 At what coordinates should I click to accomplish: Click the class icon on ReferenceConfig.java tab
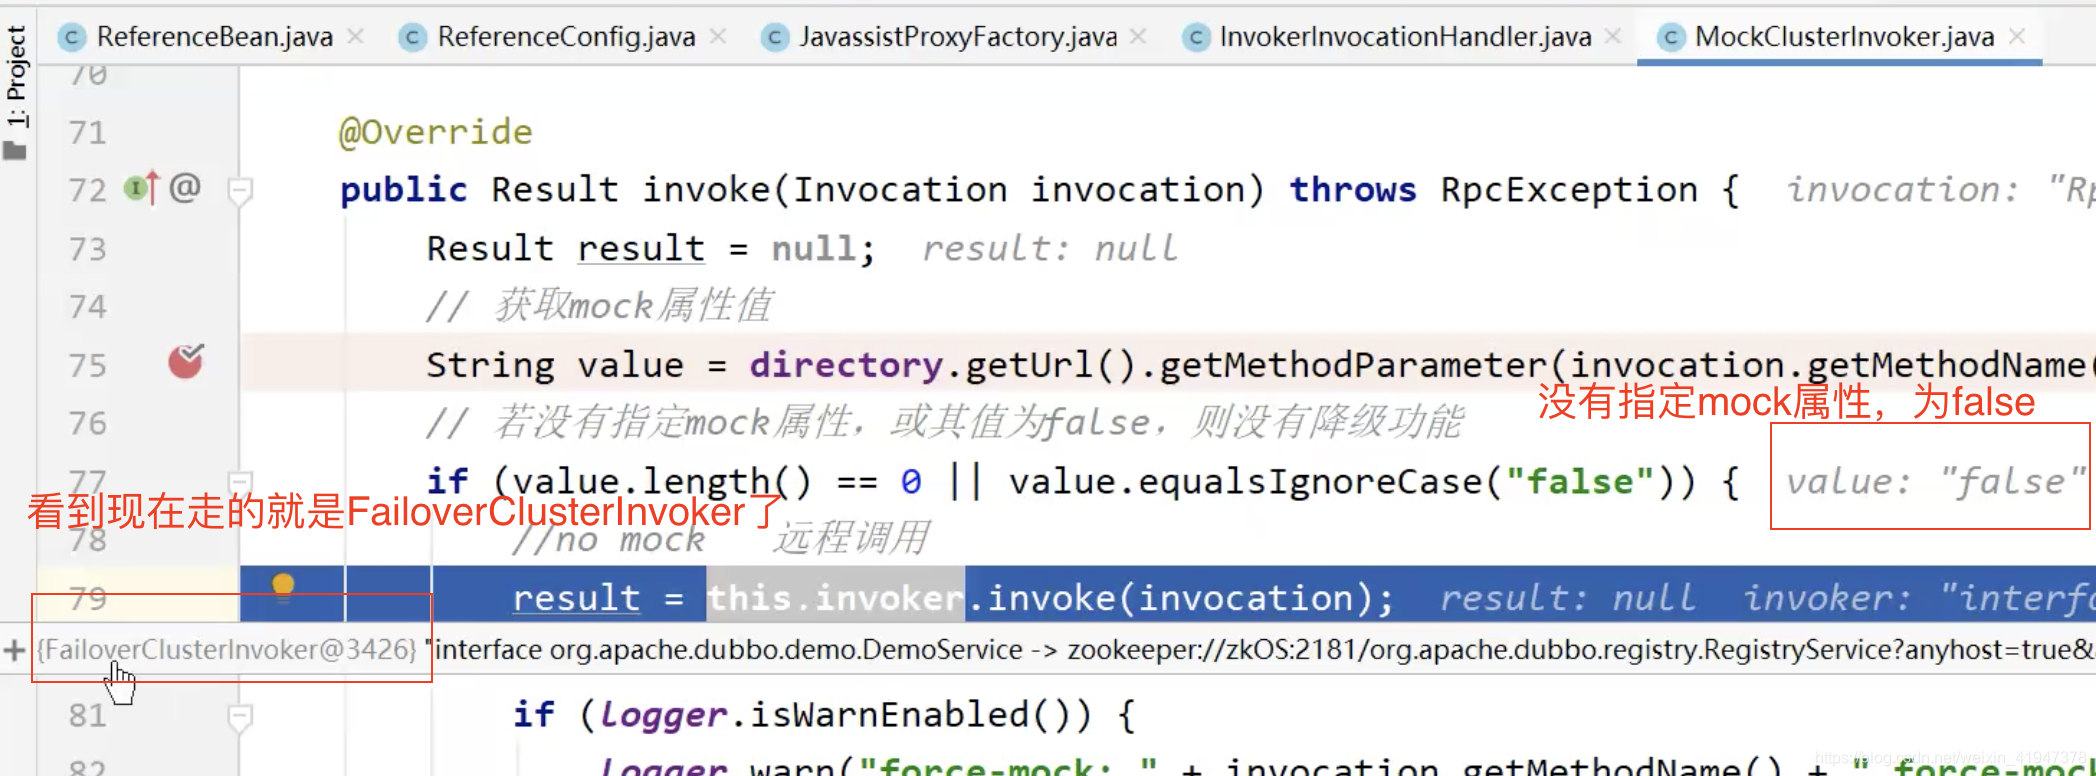(x=411, y=38)
